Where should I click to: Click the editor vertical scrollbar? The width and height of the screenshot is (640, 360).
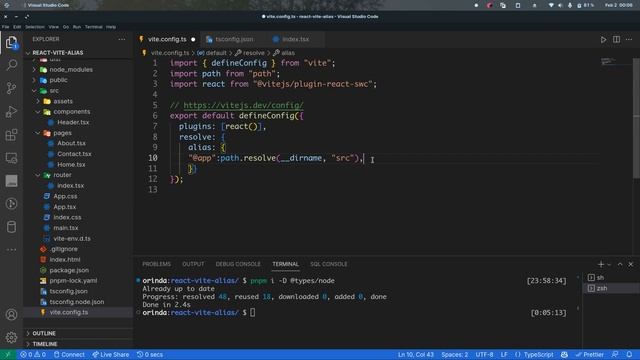point(636,118)
